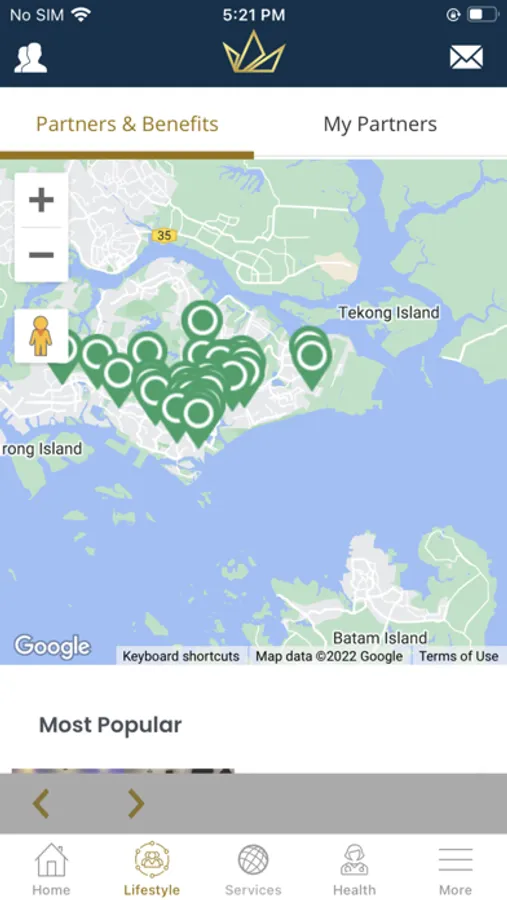Open the contacts people icon

click(x=31, y=58)
